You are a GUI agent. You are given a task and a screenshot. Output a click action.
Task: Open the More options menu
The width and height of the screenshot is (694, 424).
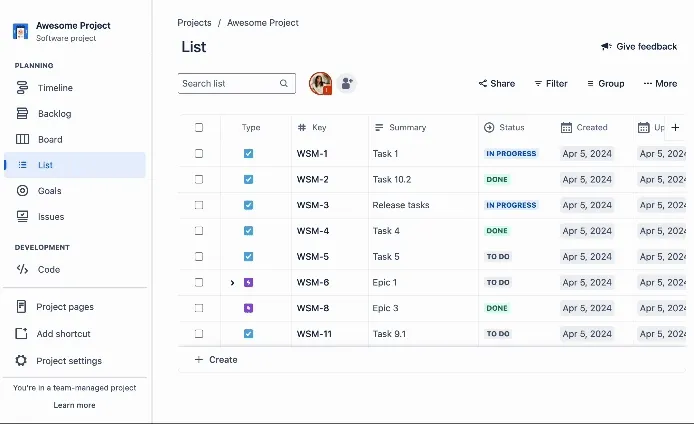660,83
